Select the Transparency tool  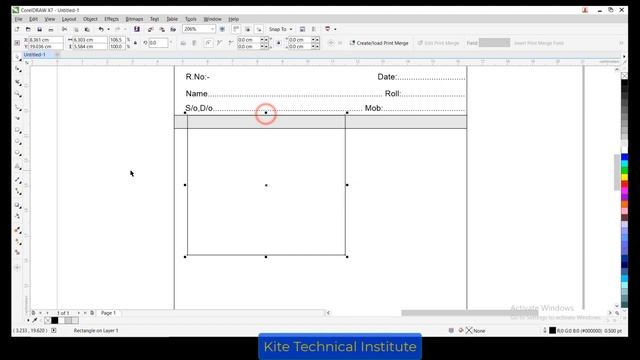(18, 216)
